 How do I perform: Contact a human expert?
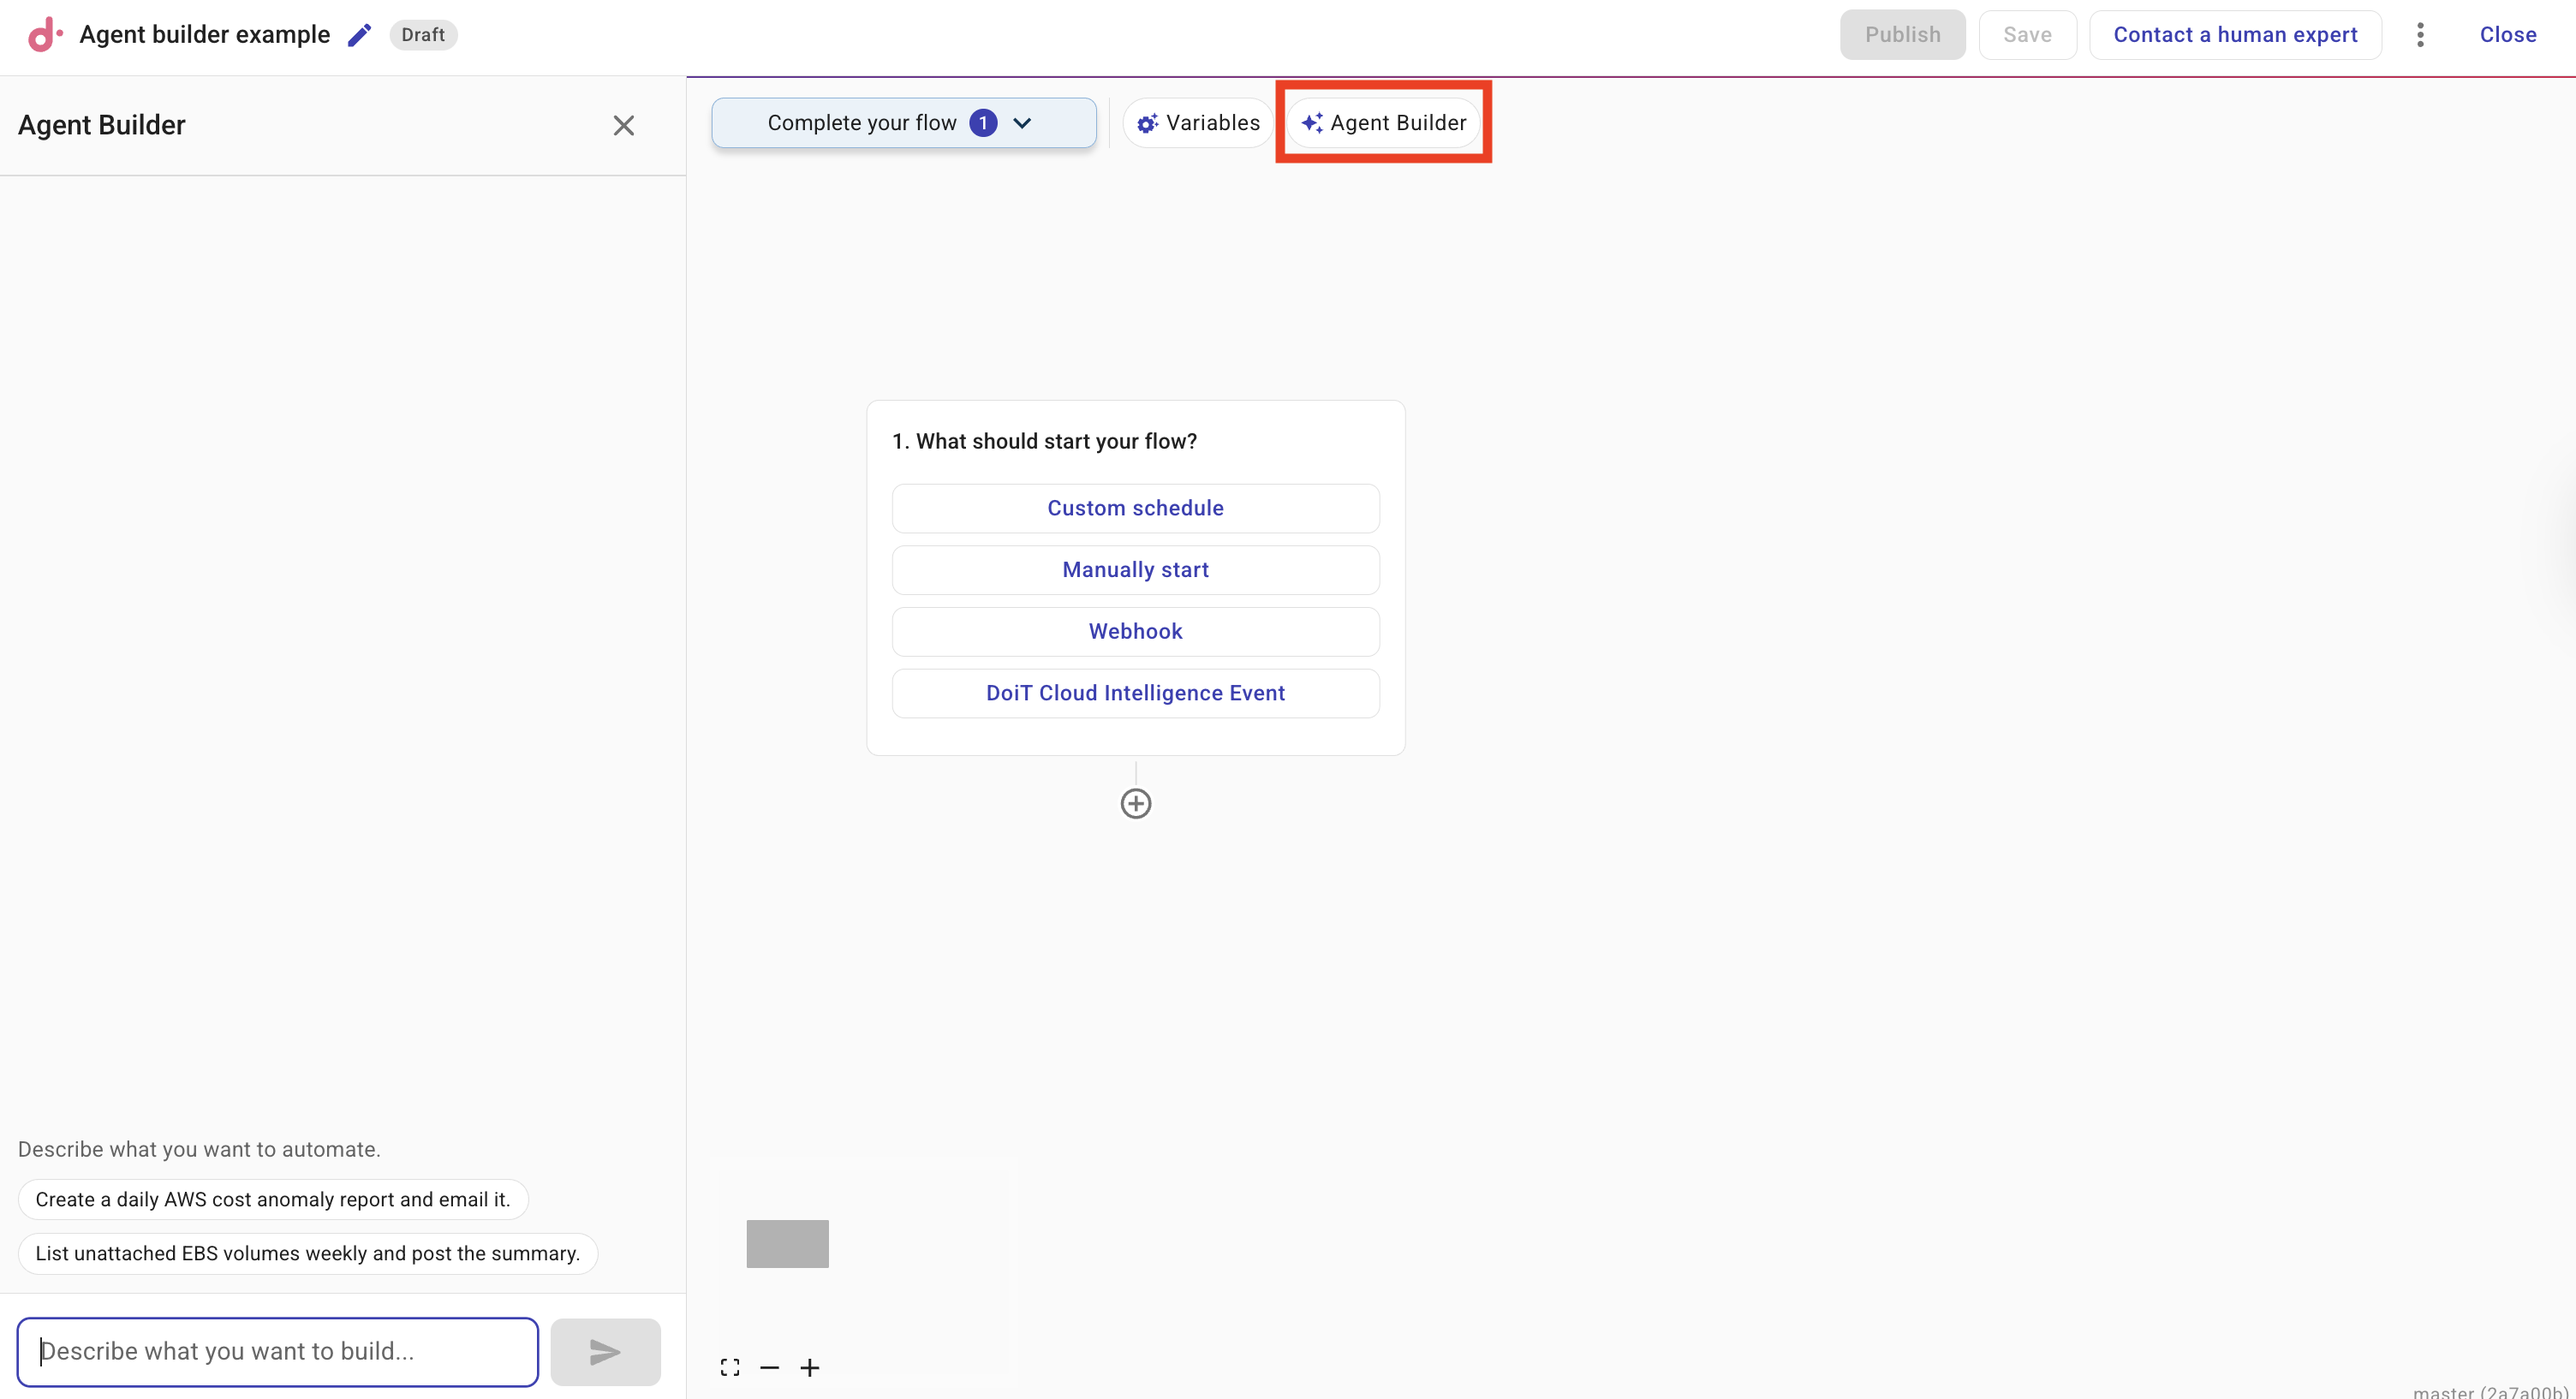[2236, 34]
